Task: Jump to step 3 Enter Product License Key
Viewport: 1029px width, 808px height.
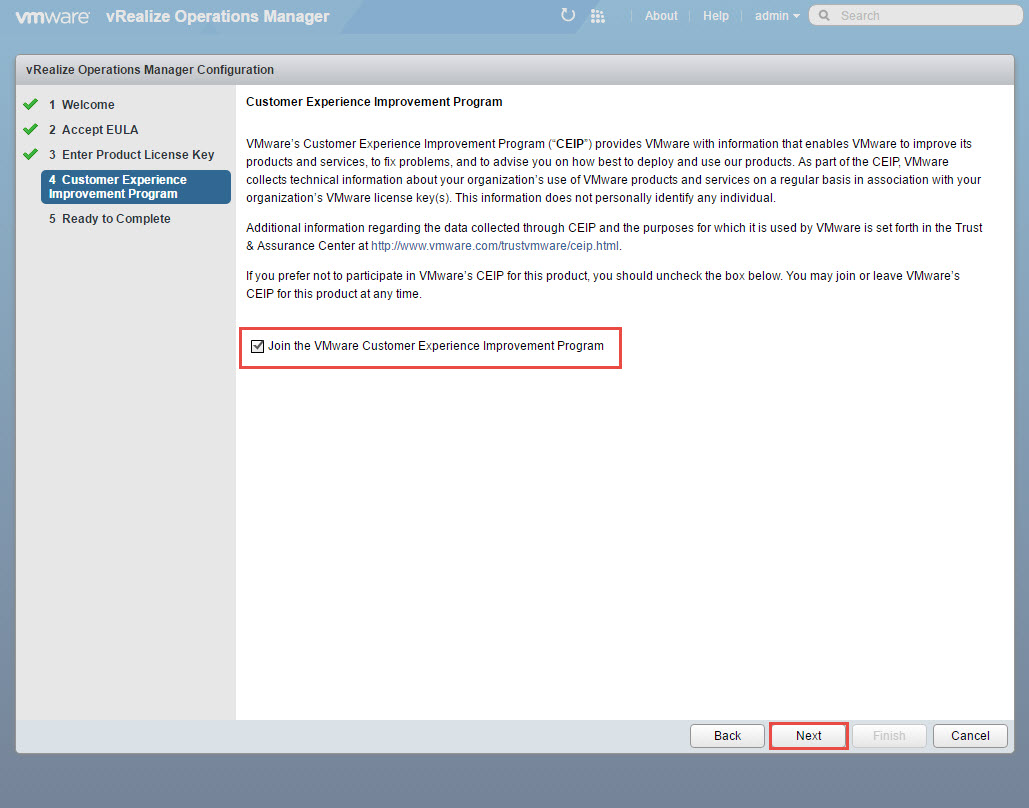Action: 138,155
